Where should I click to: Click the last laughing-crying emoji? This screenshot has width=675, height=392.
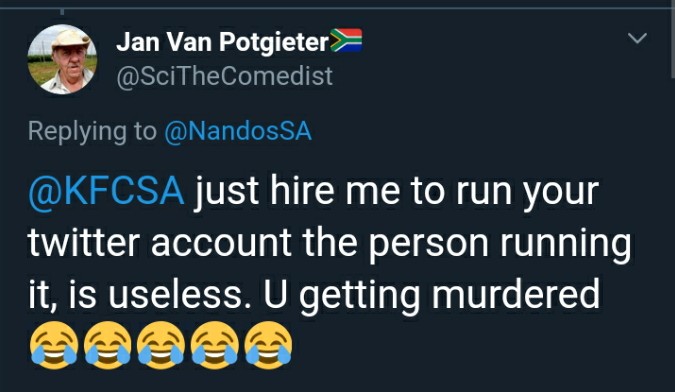268,345
